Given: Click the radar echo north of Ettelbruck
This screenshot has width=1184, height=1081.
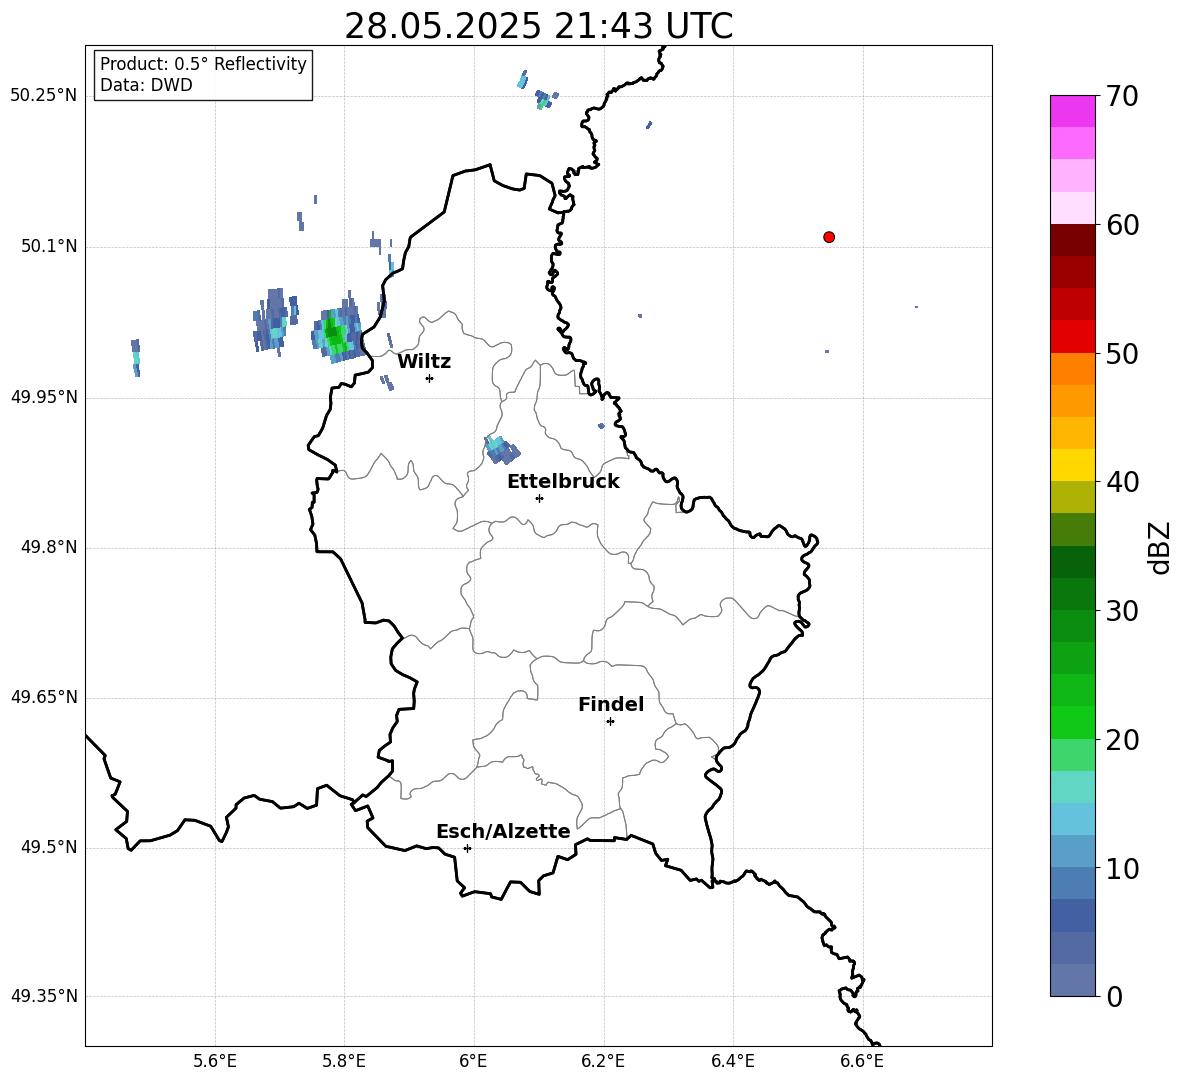Looking at the screenshot, I should pyautogui.click(x=501, y=449).
